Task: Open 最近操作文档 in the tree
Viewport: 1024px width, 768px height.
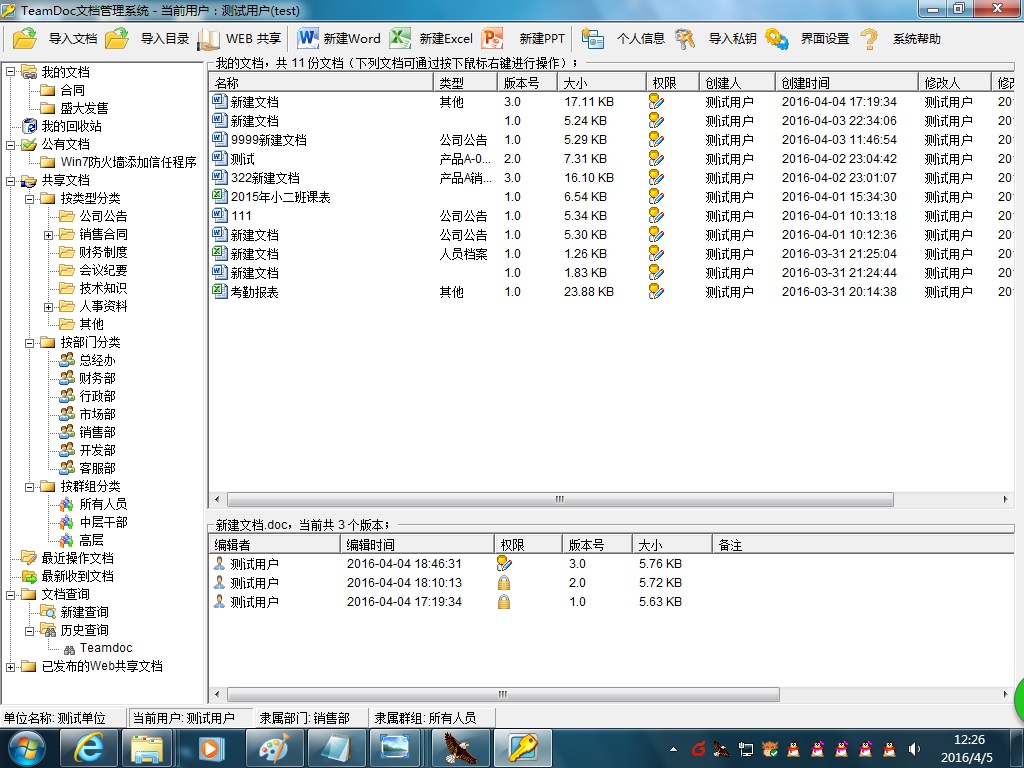Action: coord(78,558)
